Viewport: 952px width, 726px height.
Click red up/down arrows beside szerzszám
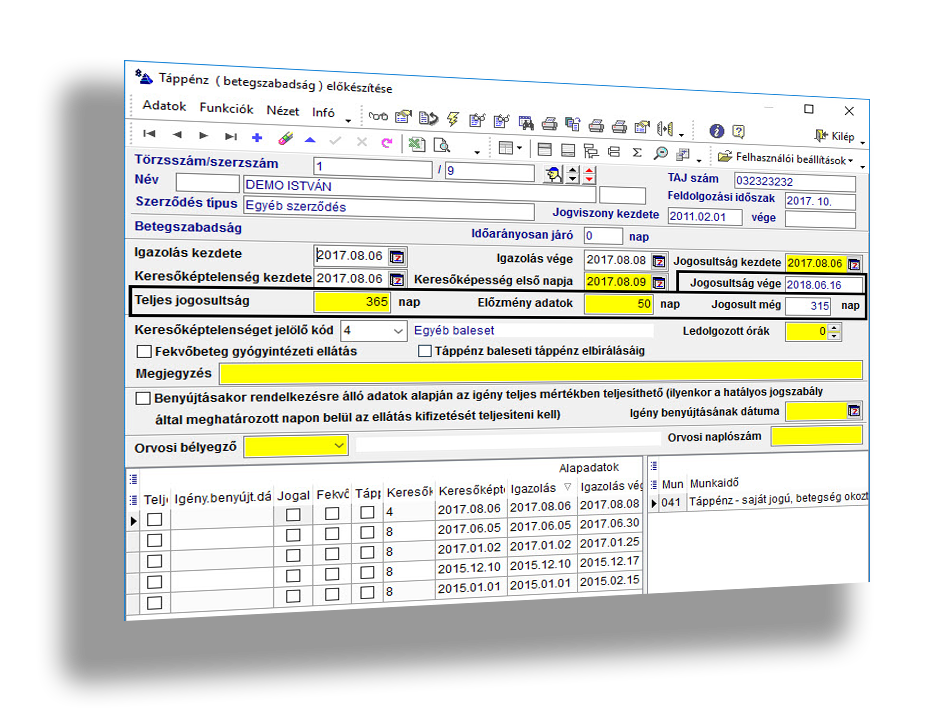[x=589, y=175]
